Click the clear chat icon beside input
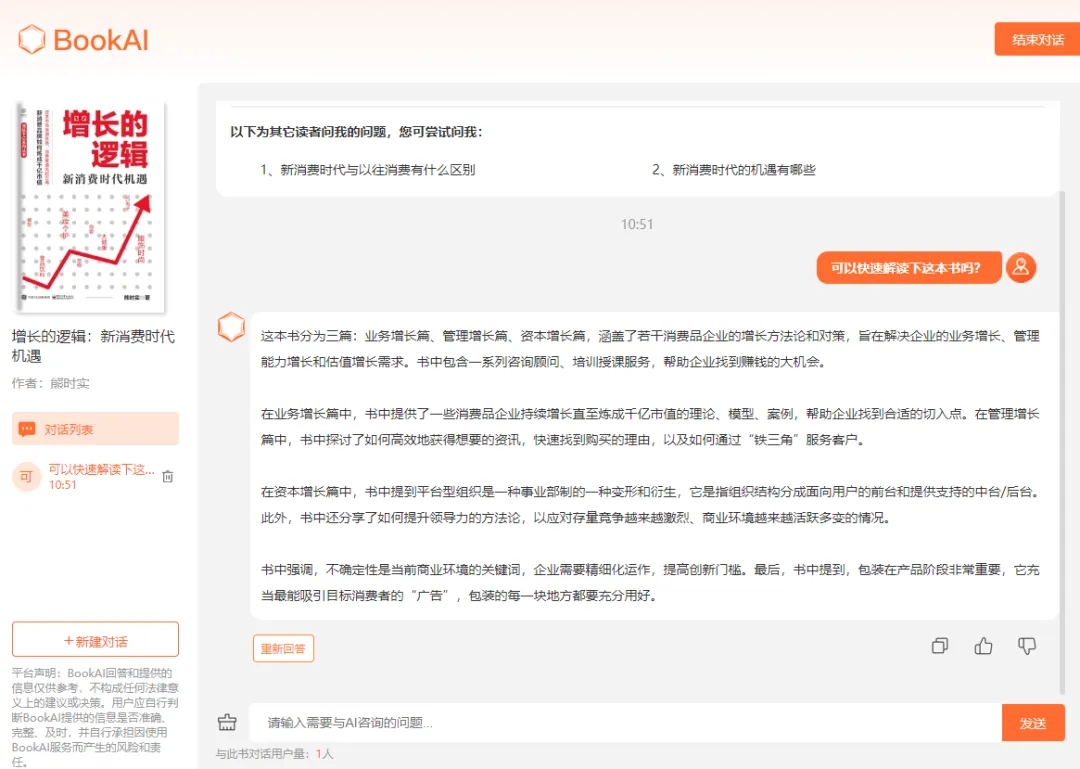The image size is (1080, 769). tap(228, 722)
